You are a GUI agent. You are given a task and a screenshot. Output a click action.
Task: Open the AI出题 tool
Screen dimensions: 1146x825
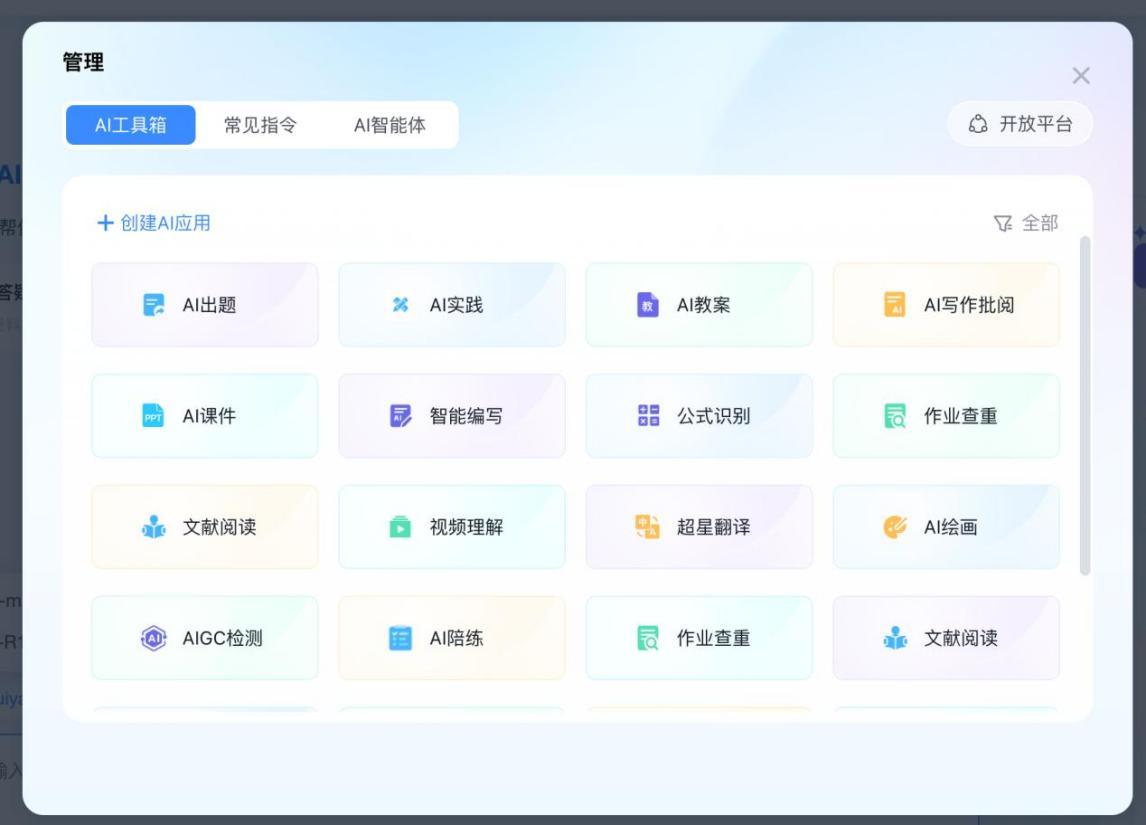(x=204, y=305)
